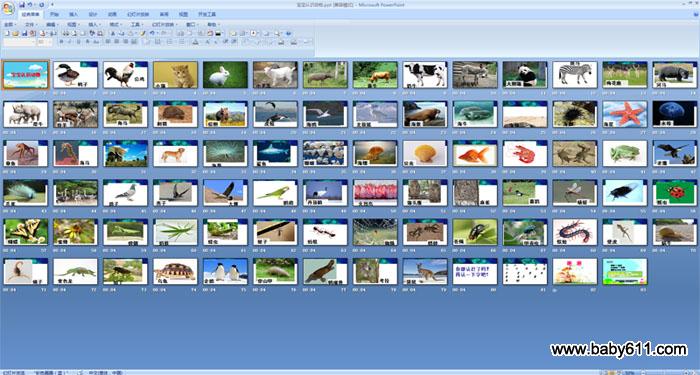This screenshot has width=700, height=375.
Task: Expand the 文件 classic menu dropdown
Action: coord(31,25)
